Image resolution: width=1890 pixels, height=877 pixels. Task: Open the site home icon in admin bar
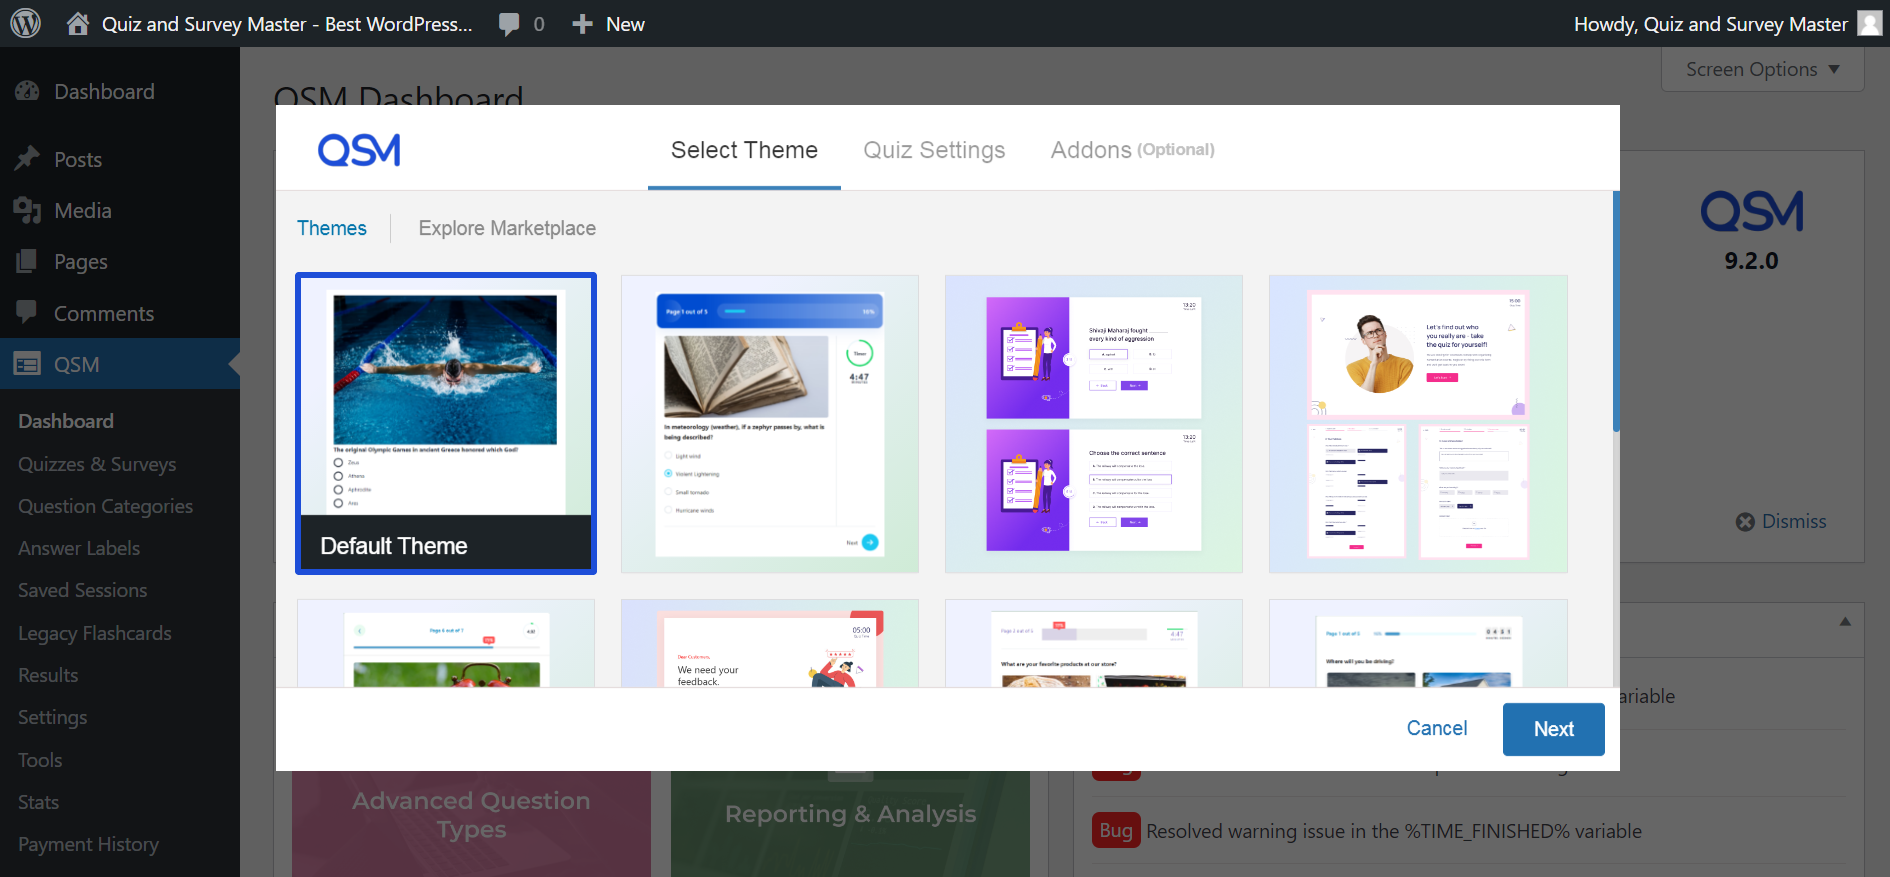tap(78, 23)
